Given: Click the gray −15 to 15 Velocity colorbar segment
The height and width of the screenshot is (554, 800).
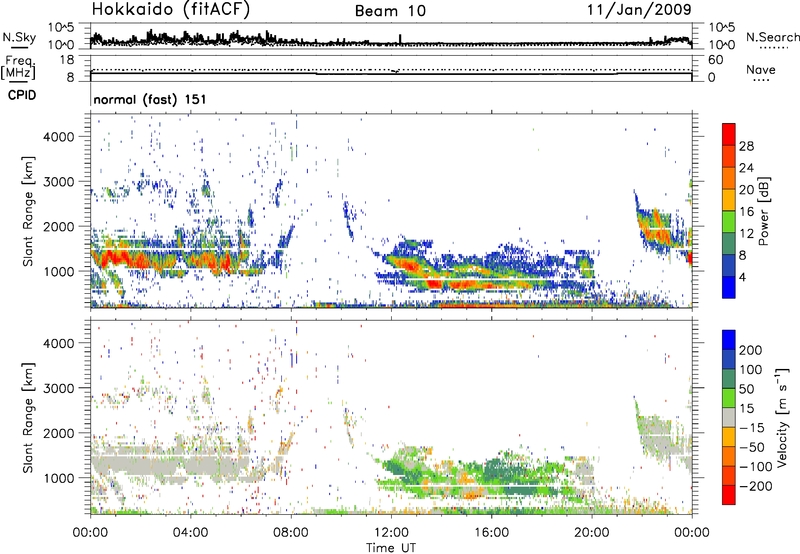Looking at the screenshot, I should click(729, 417).
